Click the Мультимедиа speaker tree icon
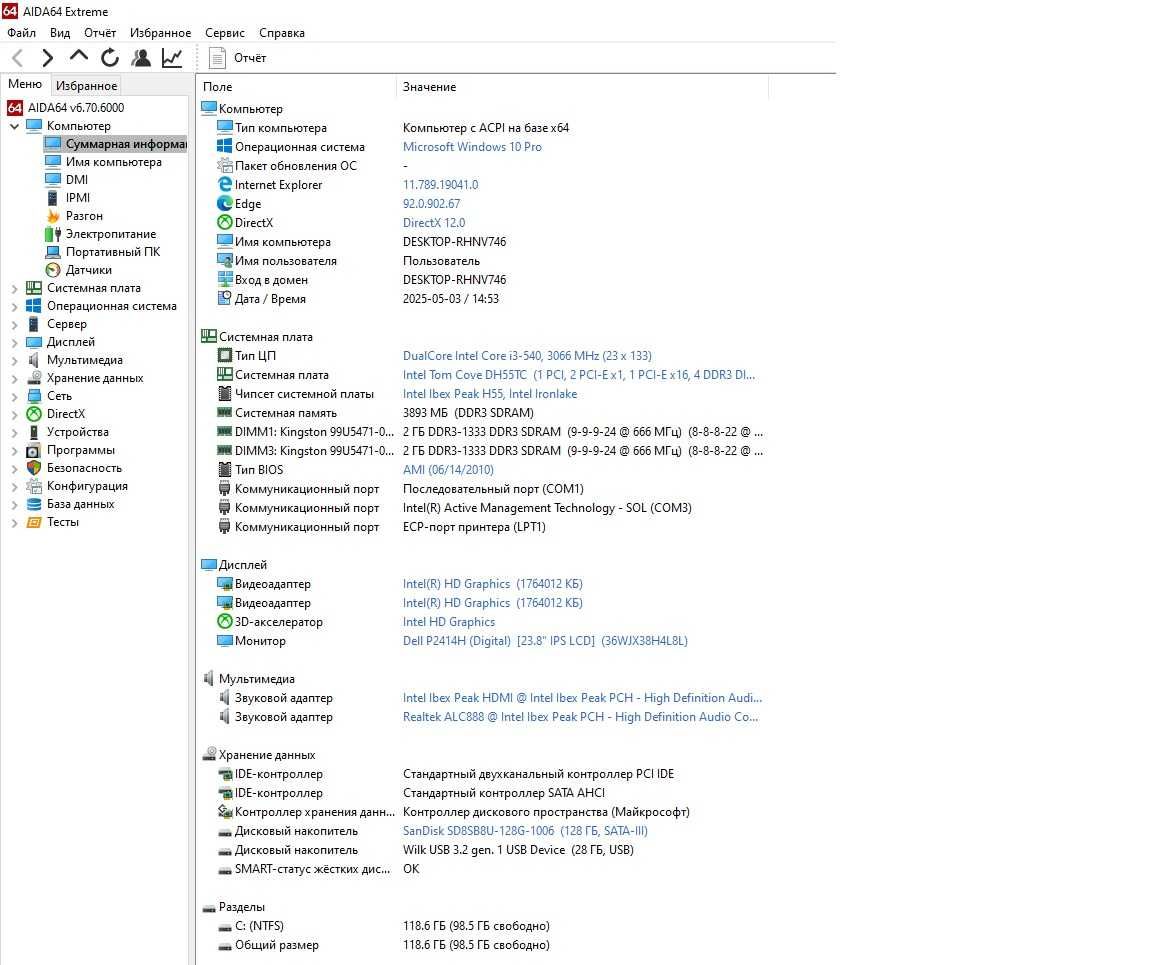 click(34, 359)
